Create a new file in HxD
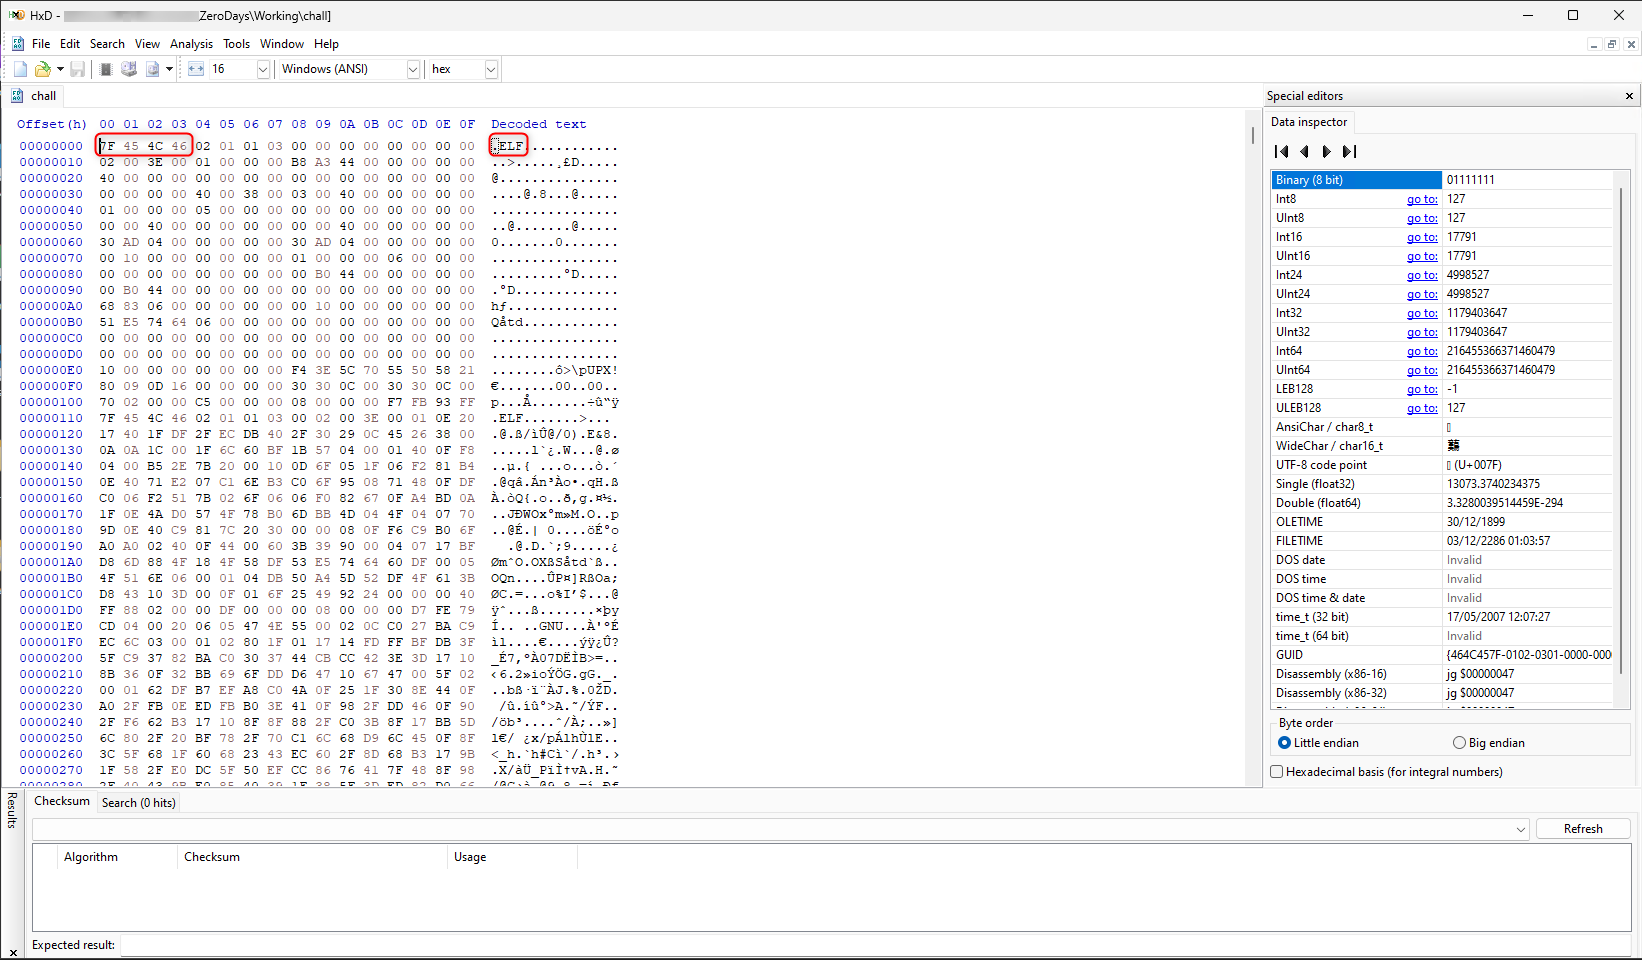 [19, 69]
